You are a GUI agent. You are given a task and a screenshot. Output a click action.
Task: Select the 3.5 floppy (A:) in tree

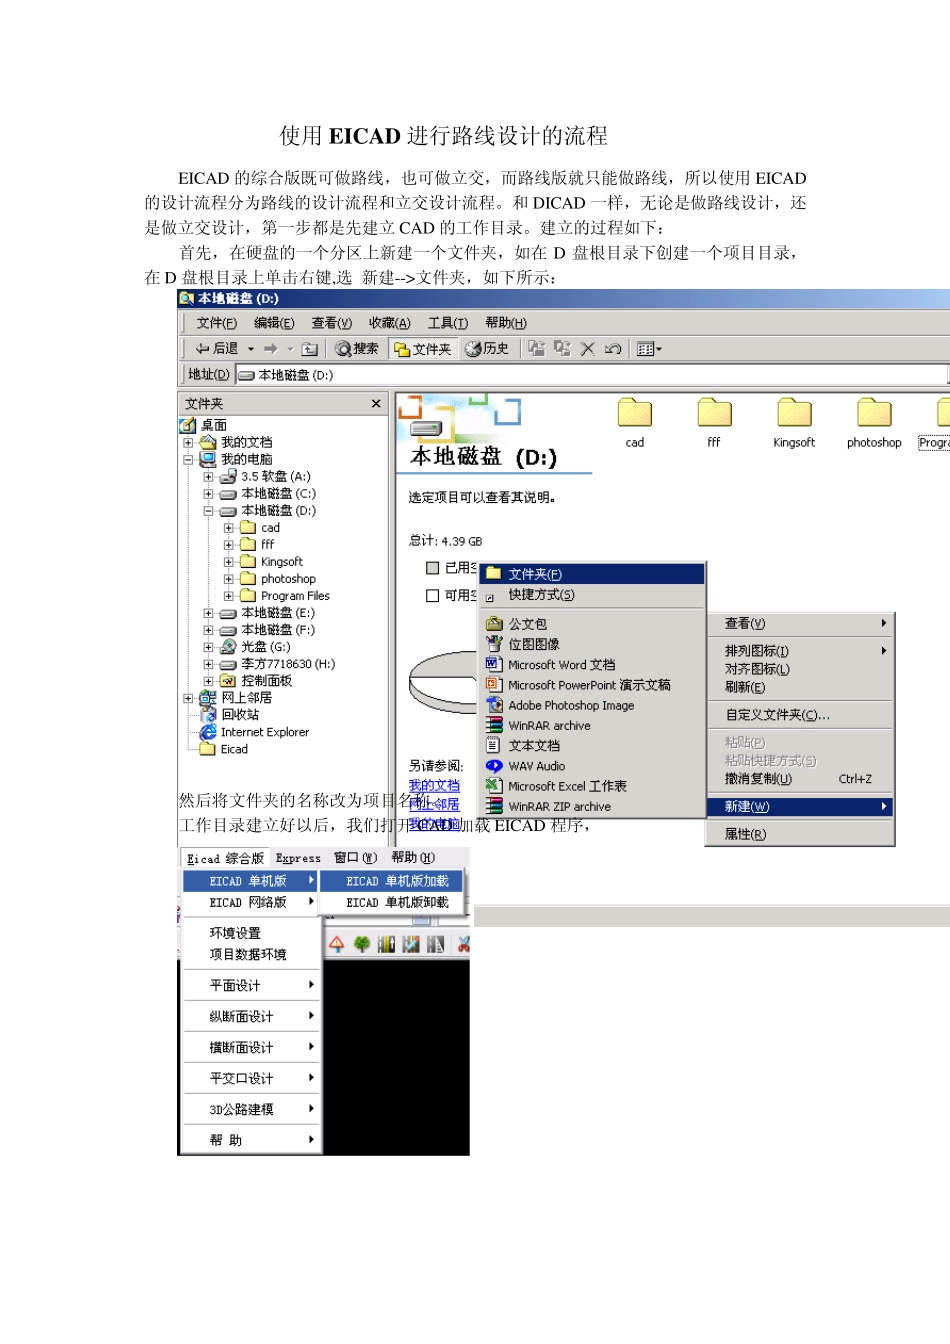[265, 477]
